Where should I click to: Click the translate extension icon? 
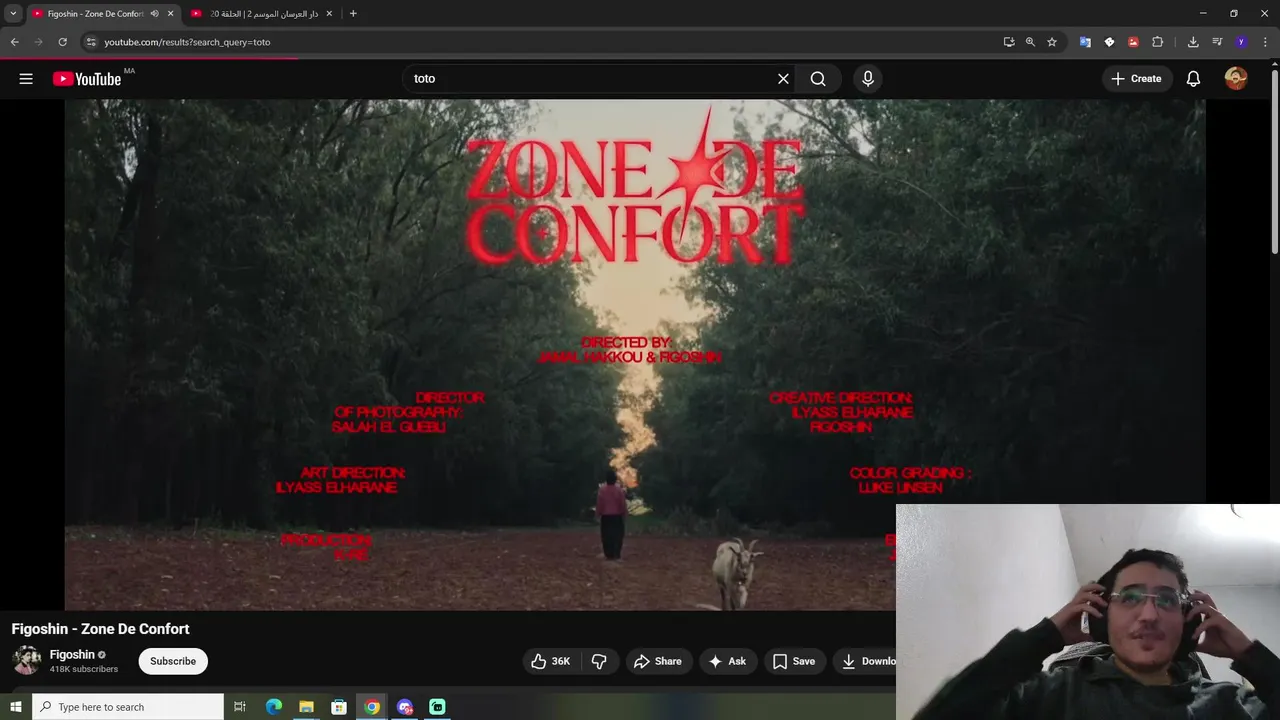(x=1085, y=42)
